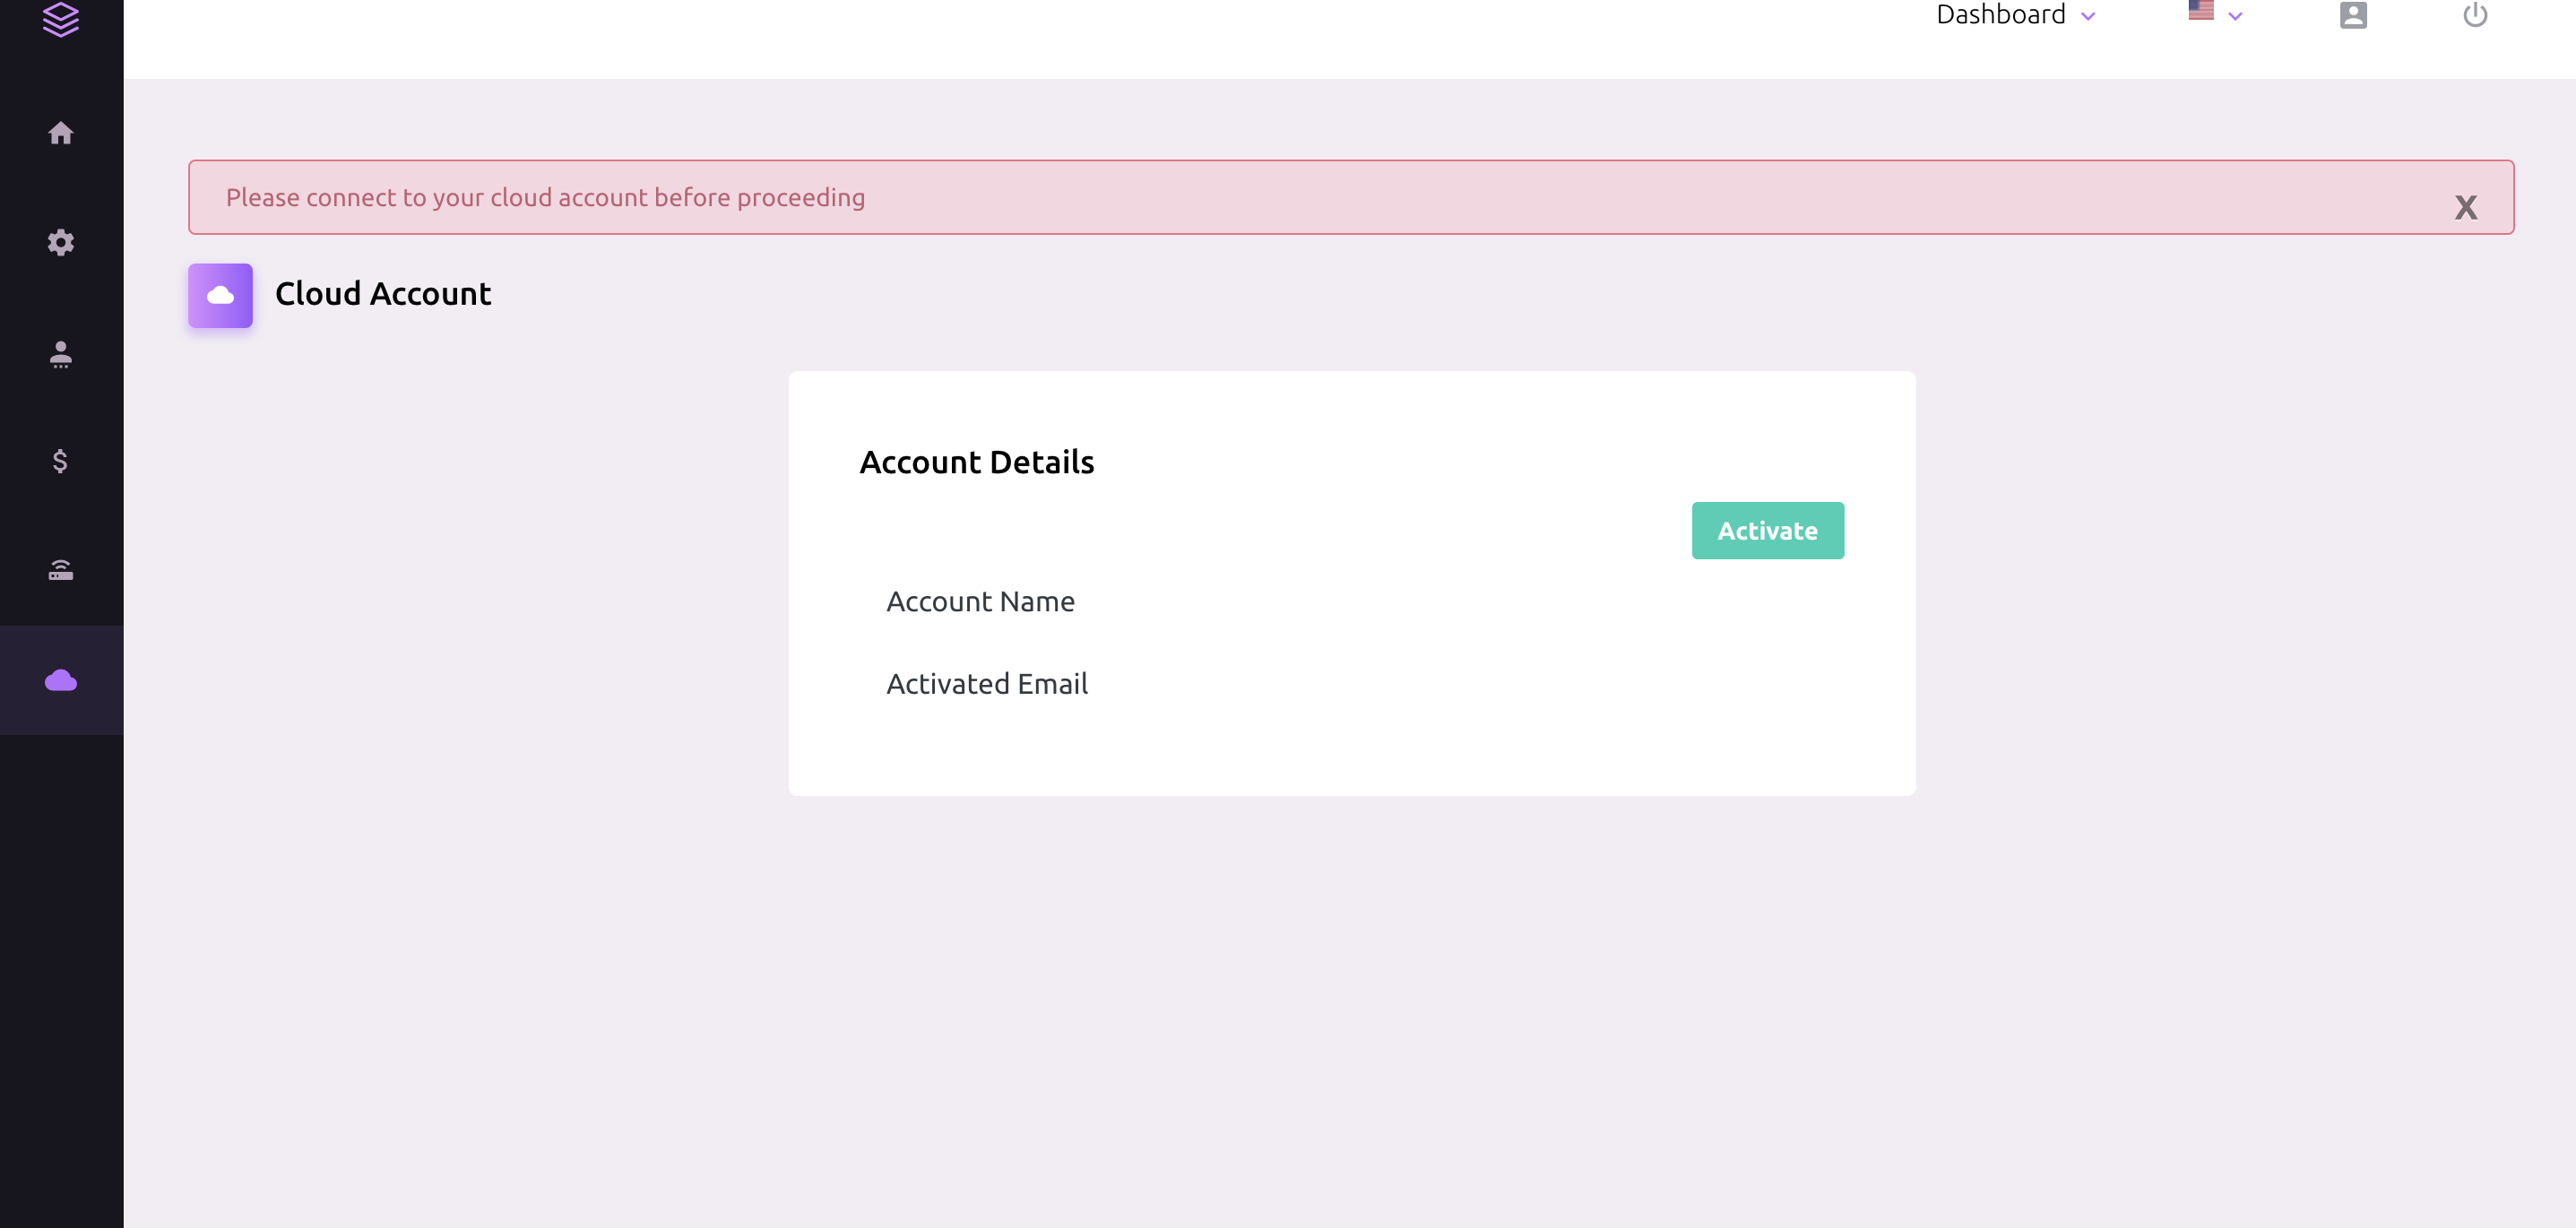2576x1228 pixels.
Task: Open the user management person icon
Action: click(61, 354)
